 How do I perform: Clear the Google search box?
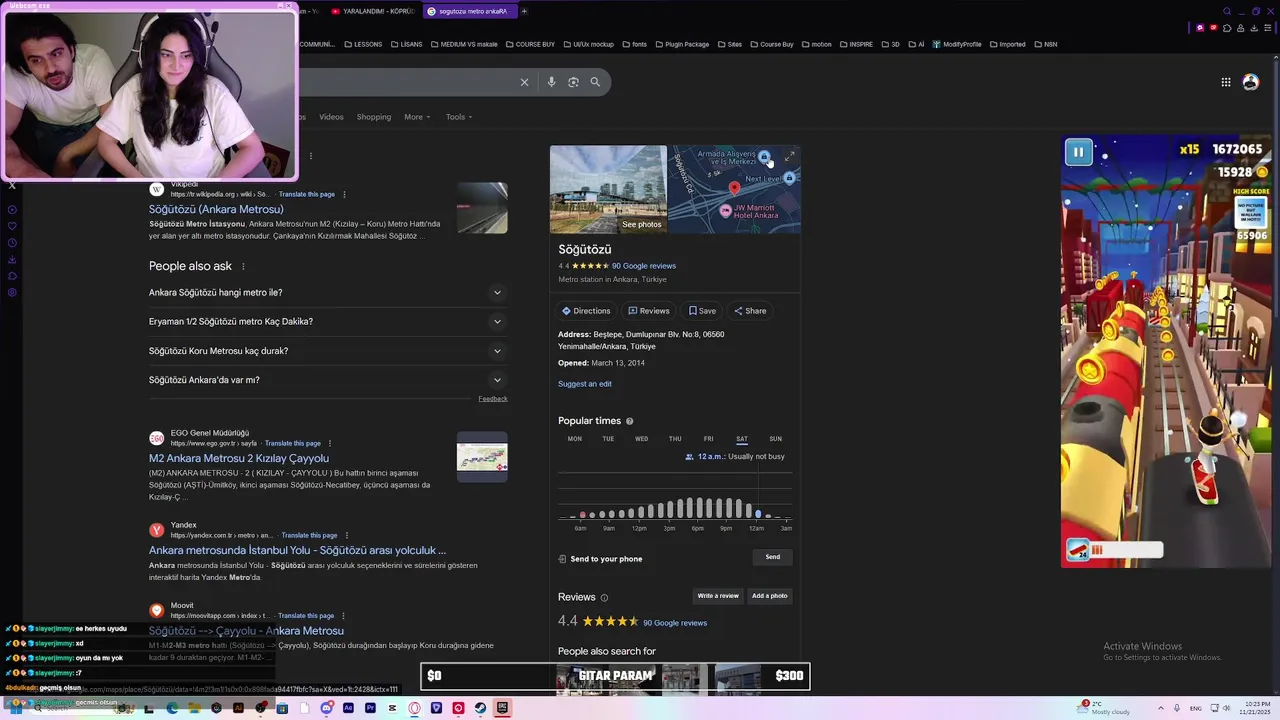(524, 82)
